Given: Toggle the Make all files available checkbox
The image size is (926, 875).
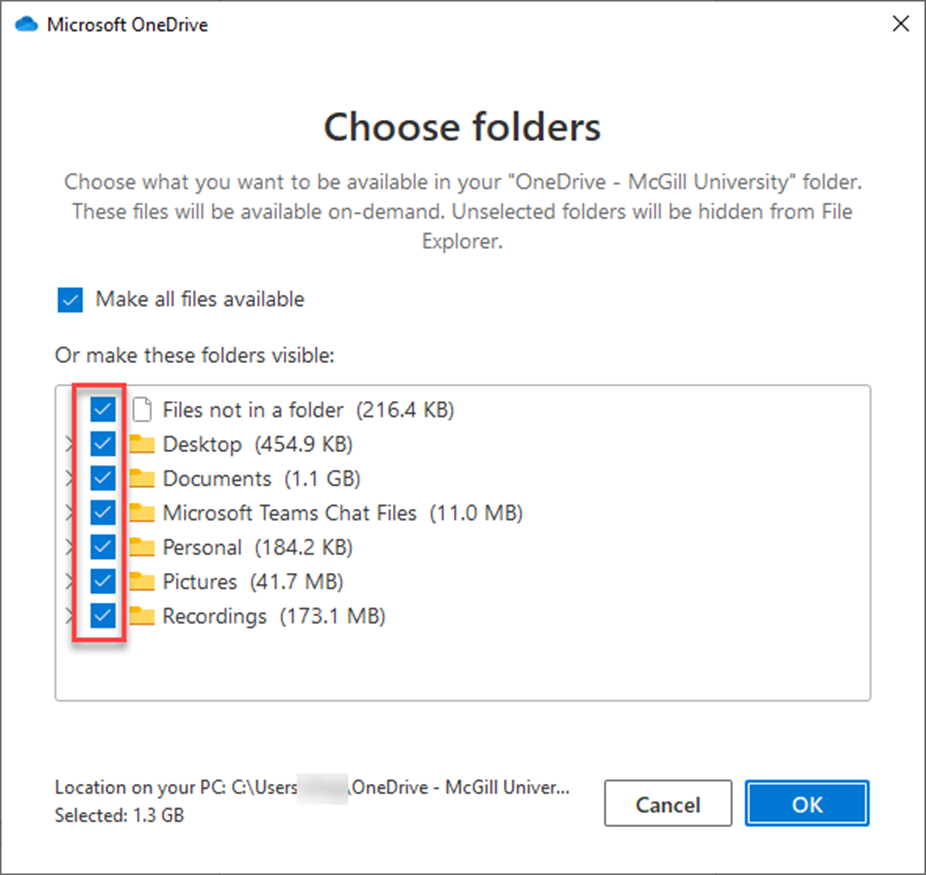Looking at the screenshot, I should [69, 299].
